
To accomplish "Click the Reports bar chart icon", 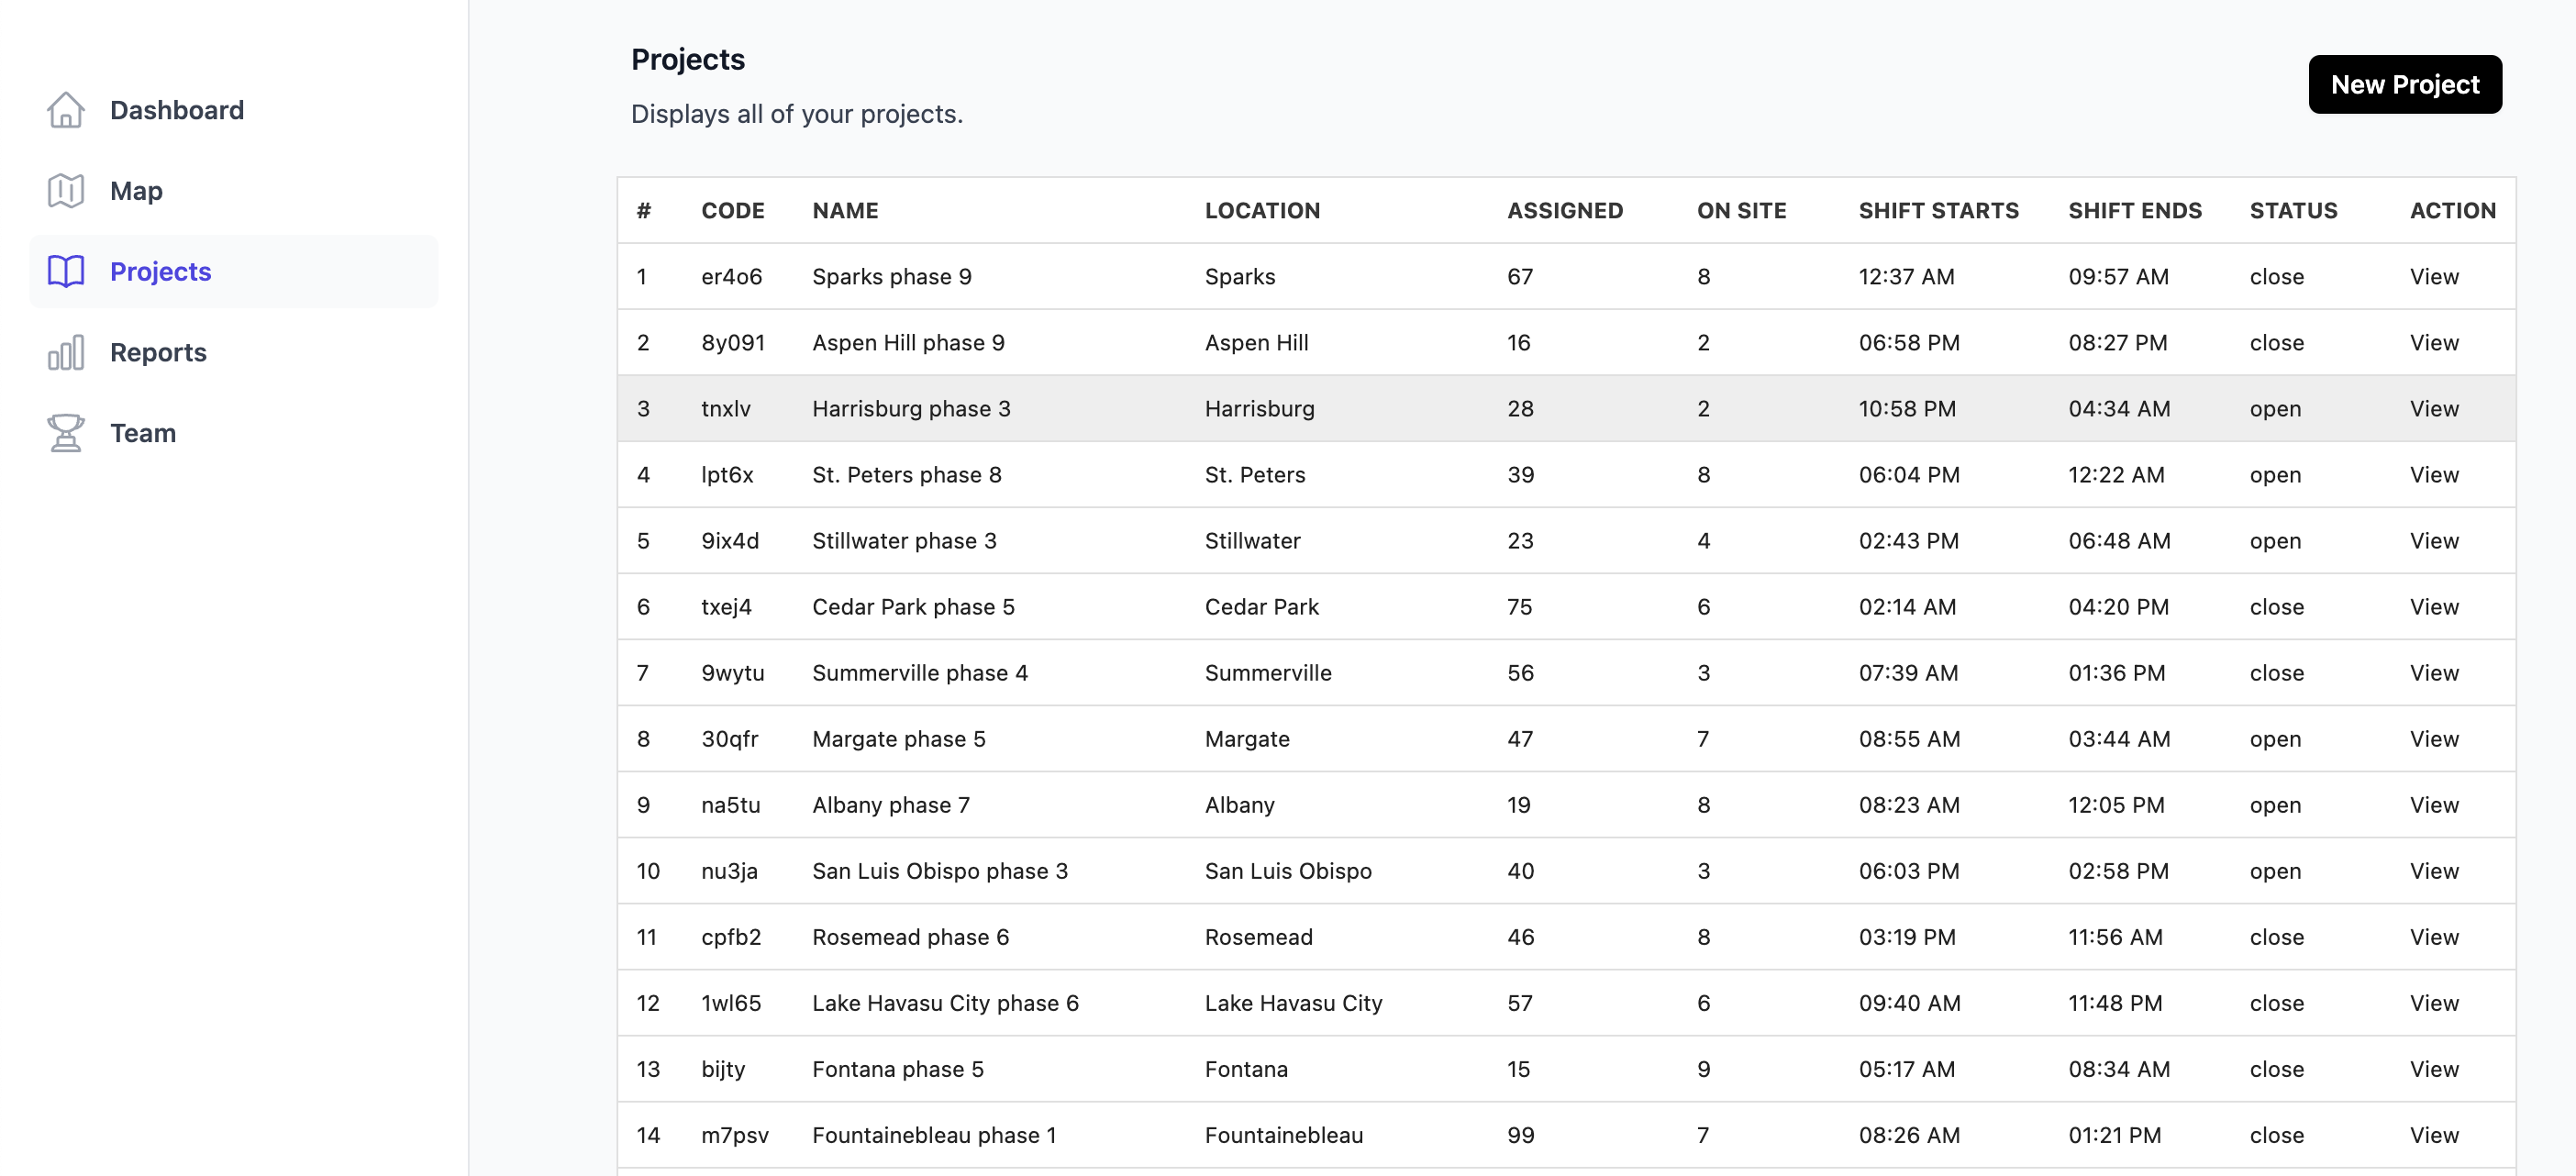I will [x=66, y=352].
